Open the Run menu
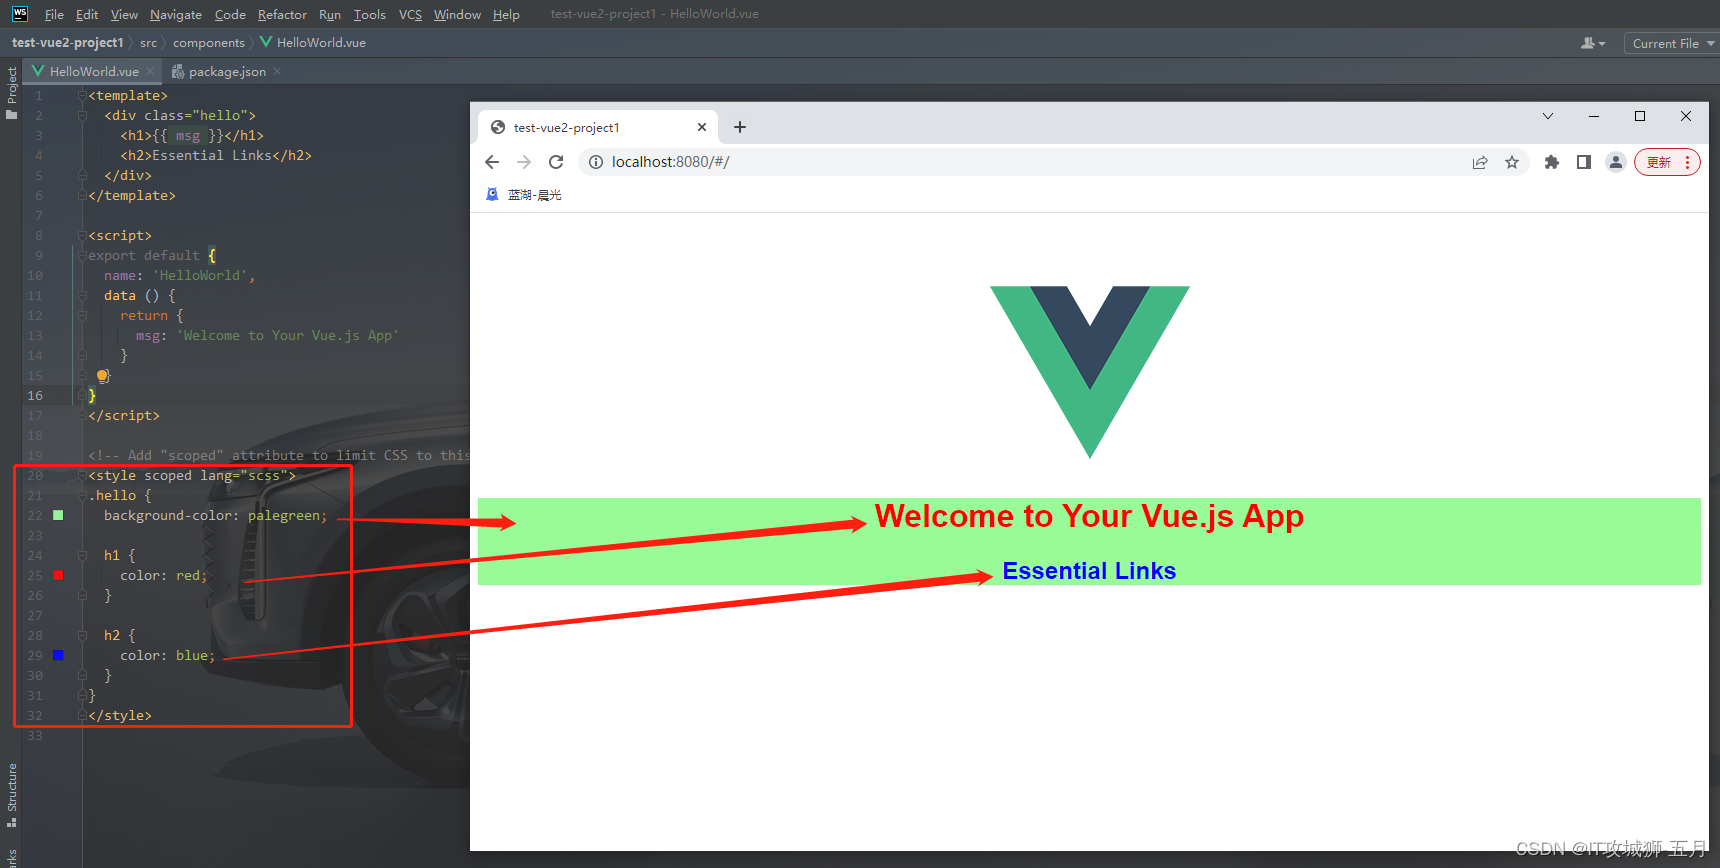This screenshot has width=1720, height=868. pyautogui.click(x=330, y=14)
